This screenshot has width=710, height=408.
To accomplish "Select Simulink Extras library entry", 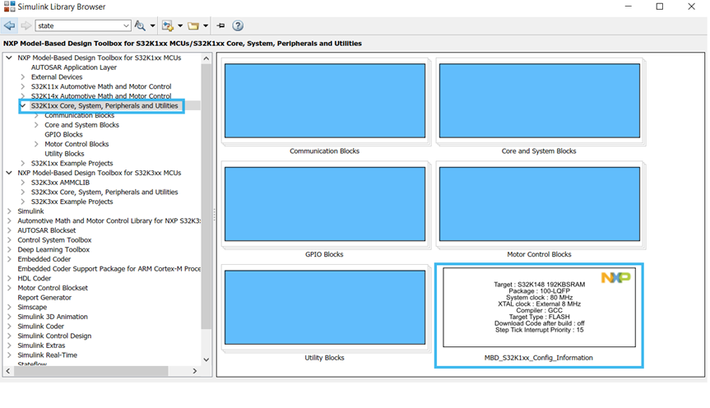I will point(41,346).
